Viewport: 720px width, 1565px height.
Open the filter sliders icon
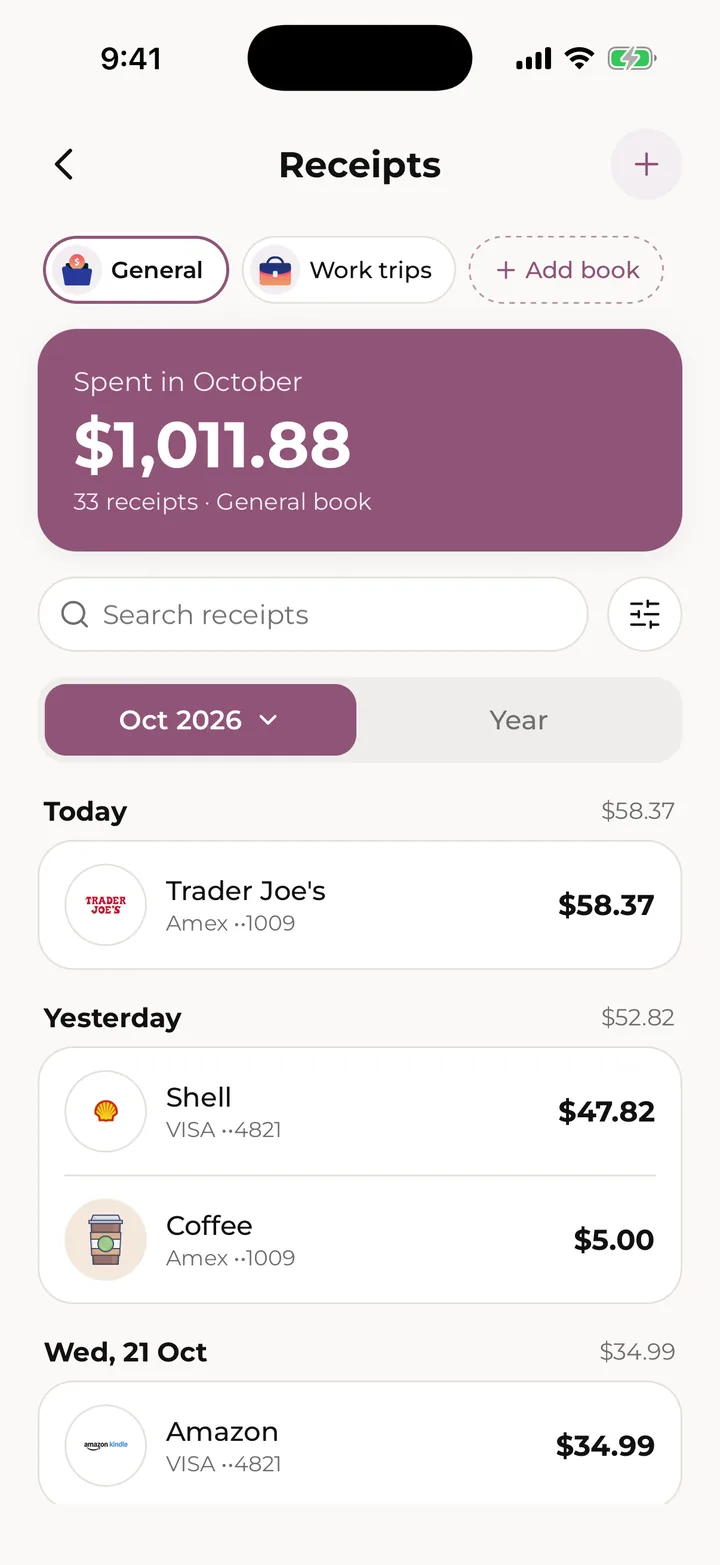coord(645,614)
